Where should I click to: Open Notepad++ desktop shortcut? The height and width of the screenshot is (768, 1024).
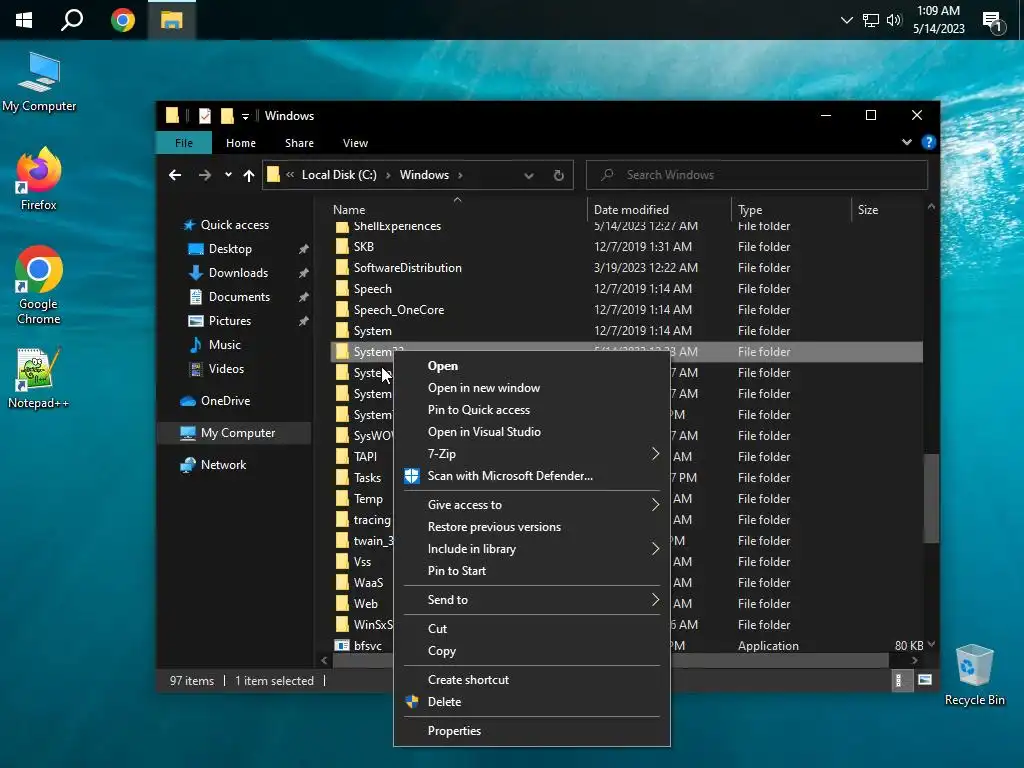[39, 379]
